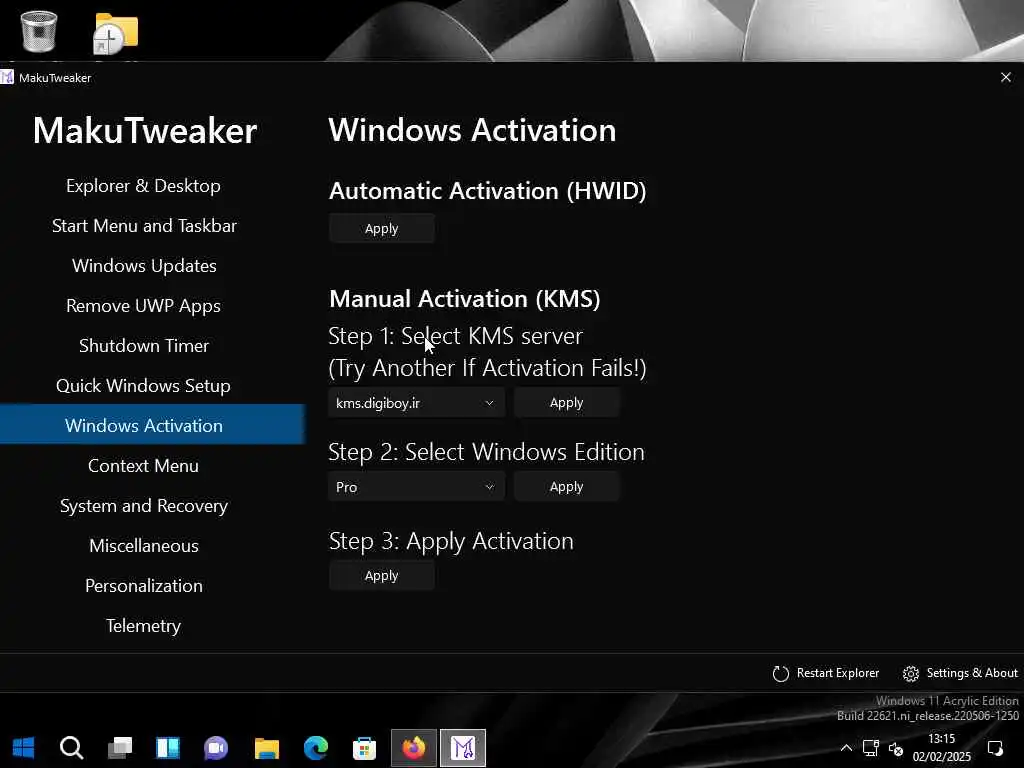Viewport: 1024px width, 768px height.
Task: Open File Explorer from taskbar
Action: [266, 748]
